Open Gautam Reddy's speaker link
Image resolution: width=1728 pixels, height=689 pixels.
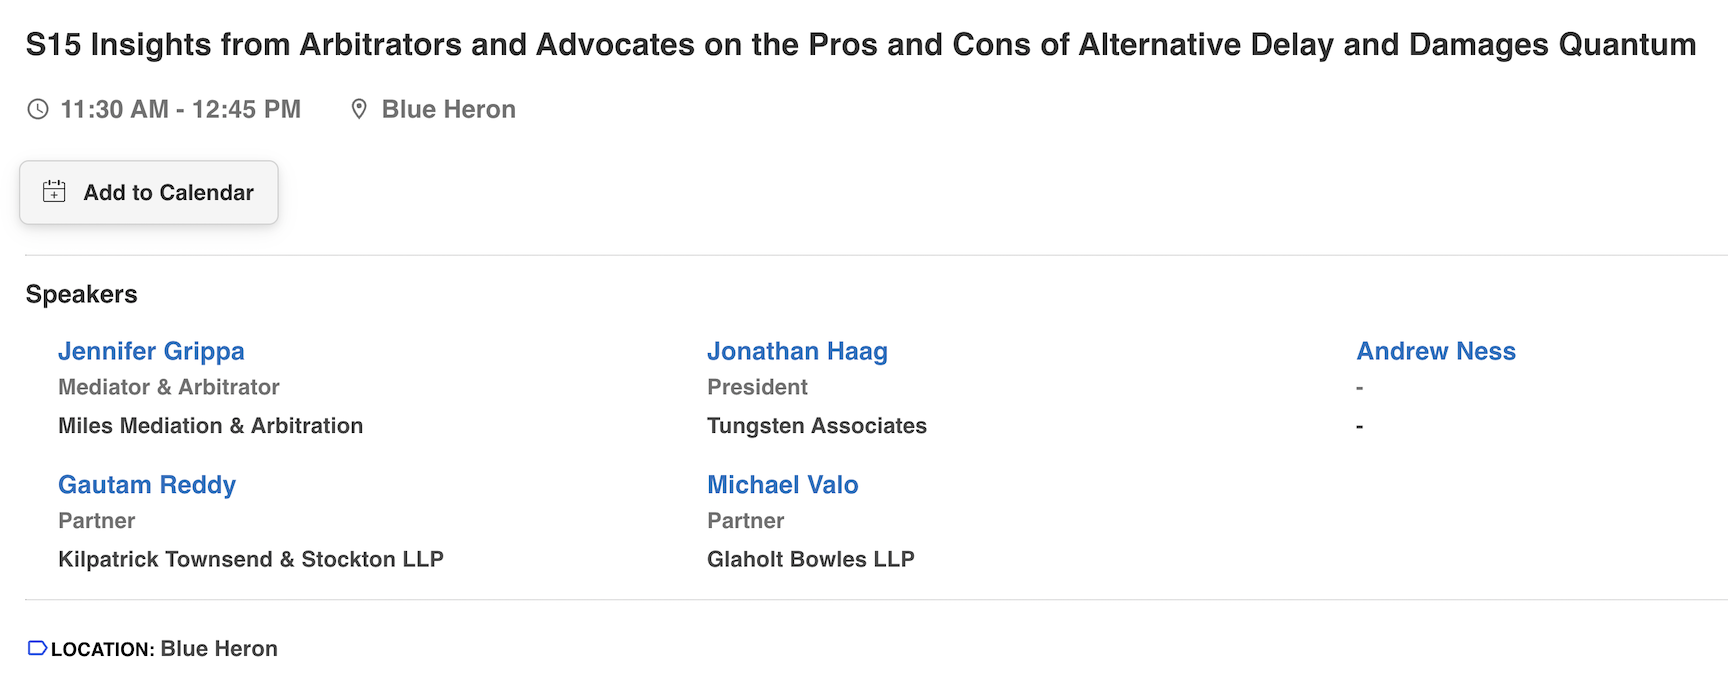147,485
